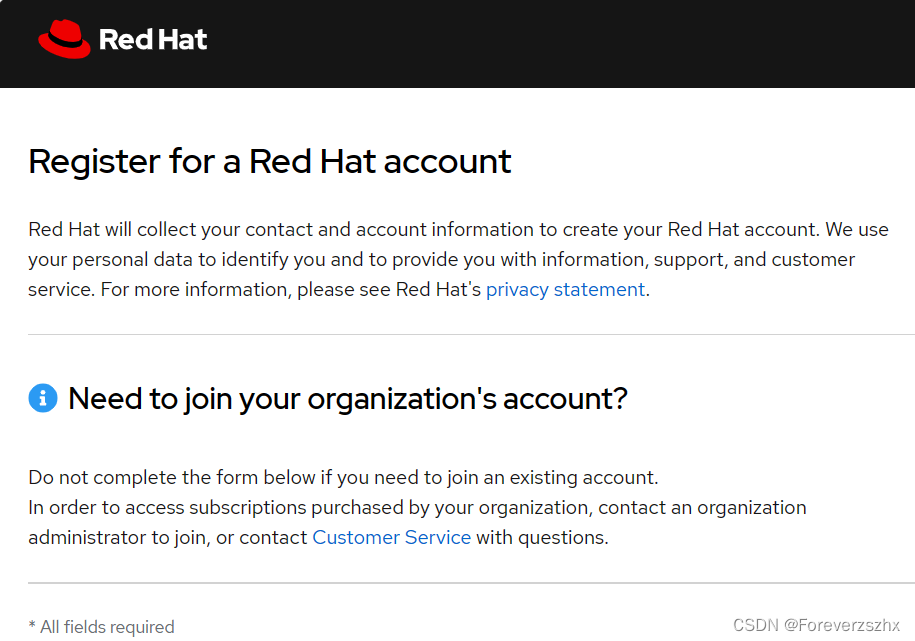
Task: Click the All fields required notice
Action: click(101, 627)
